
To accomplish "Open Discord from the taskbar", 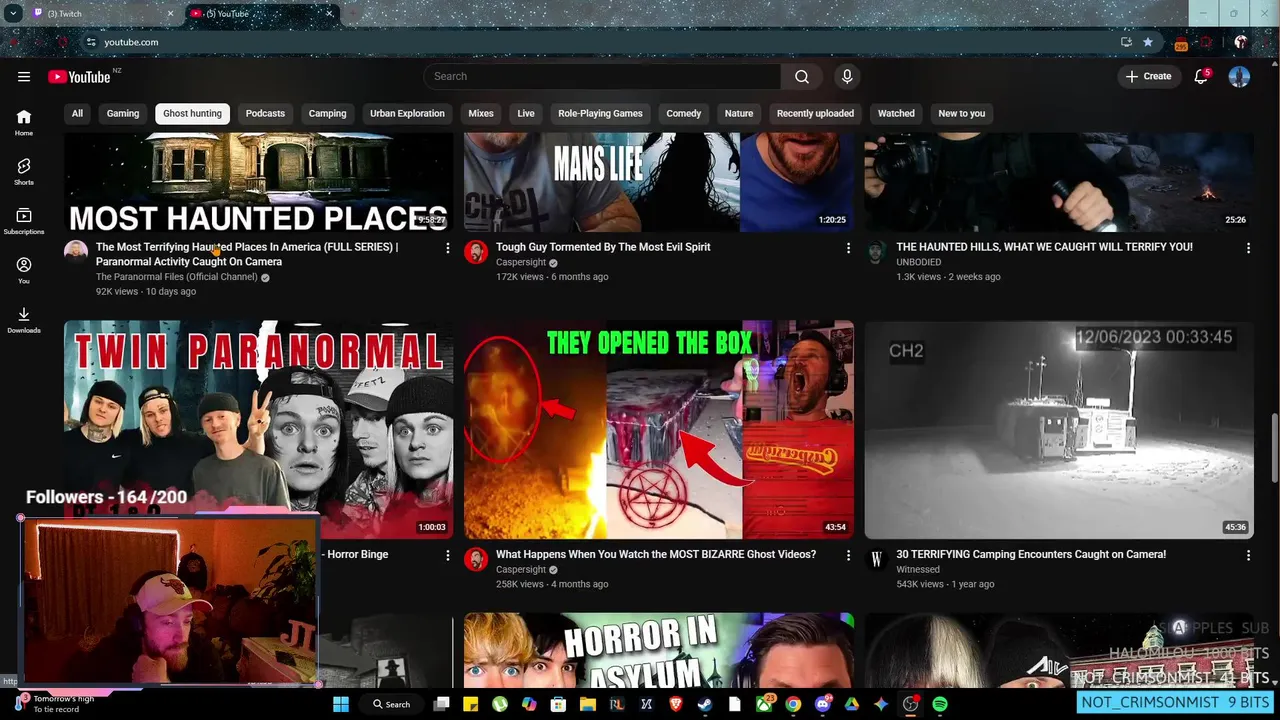I will coord(823,704).
